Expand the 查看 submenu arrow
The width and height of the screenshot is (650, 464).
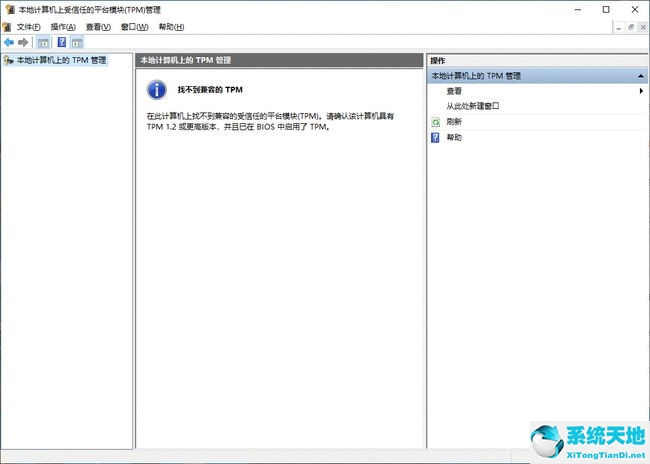coord(641,91)
